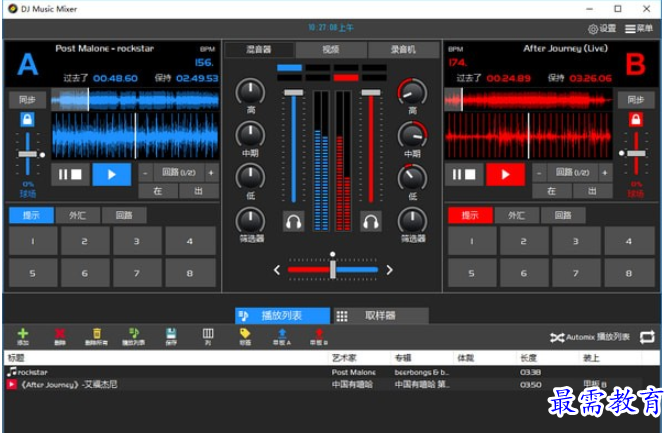Click deck B pitch slider handle
The width and height of the screenshot is (672, 433).
636,153
